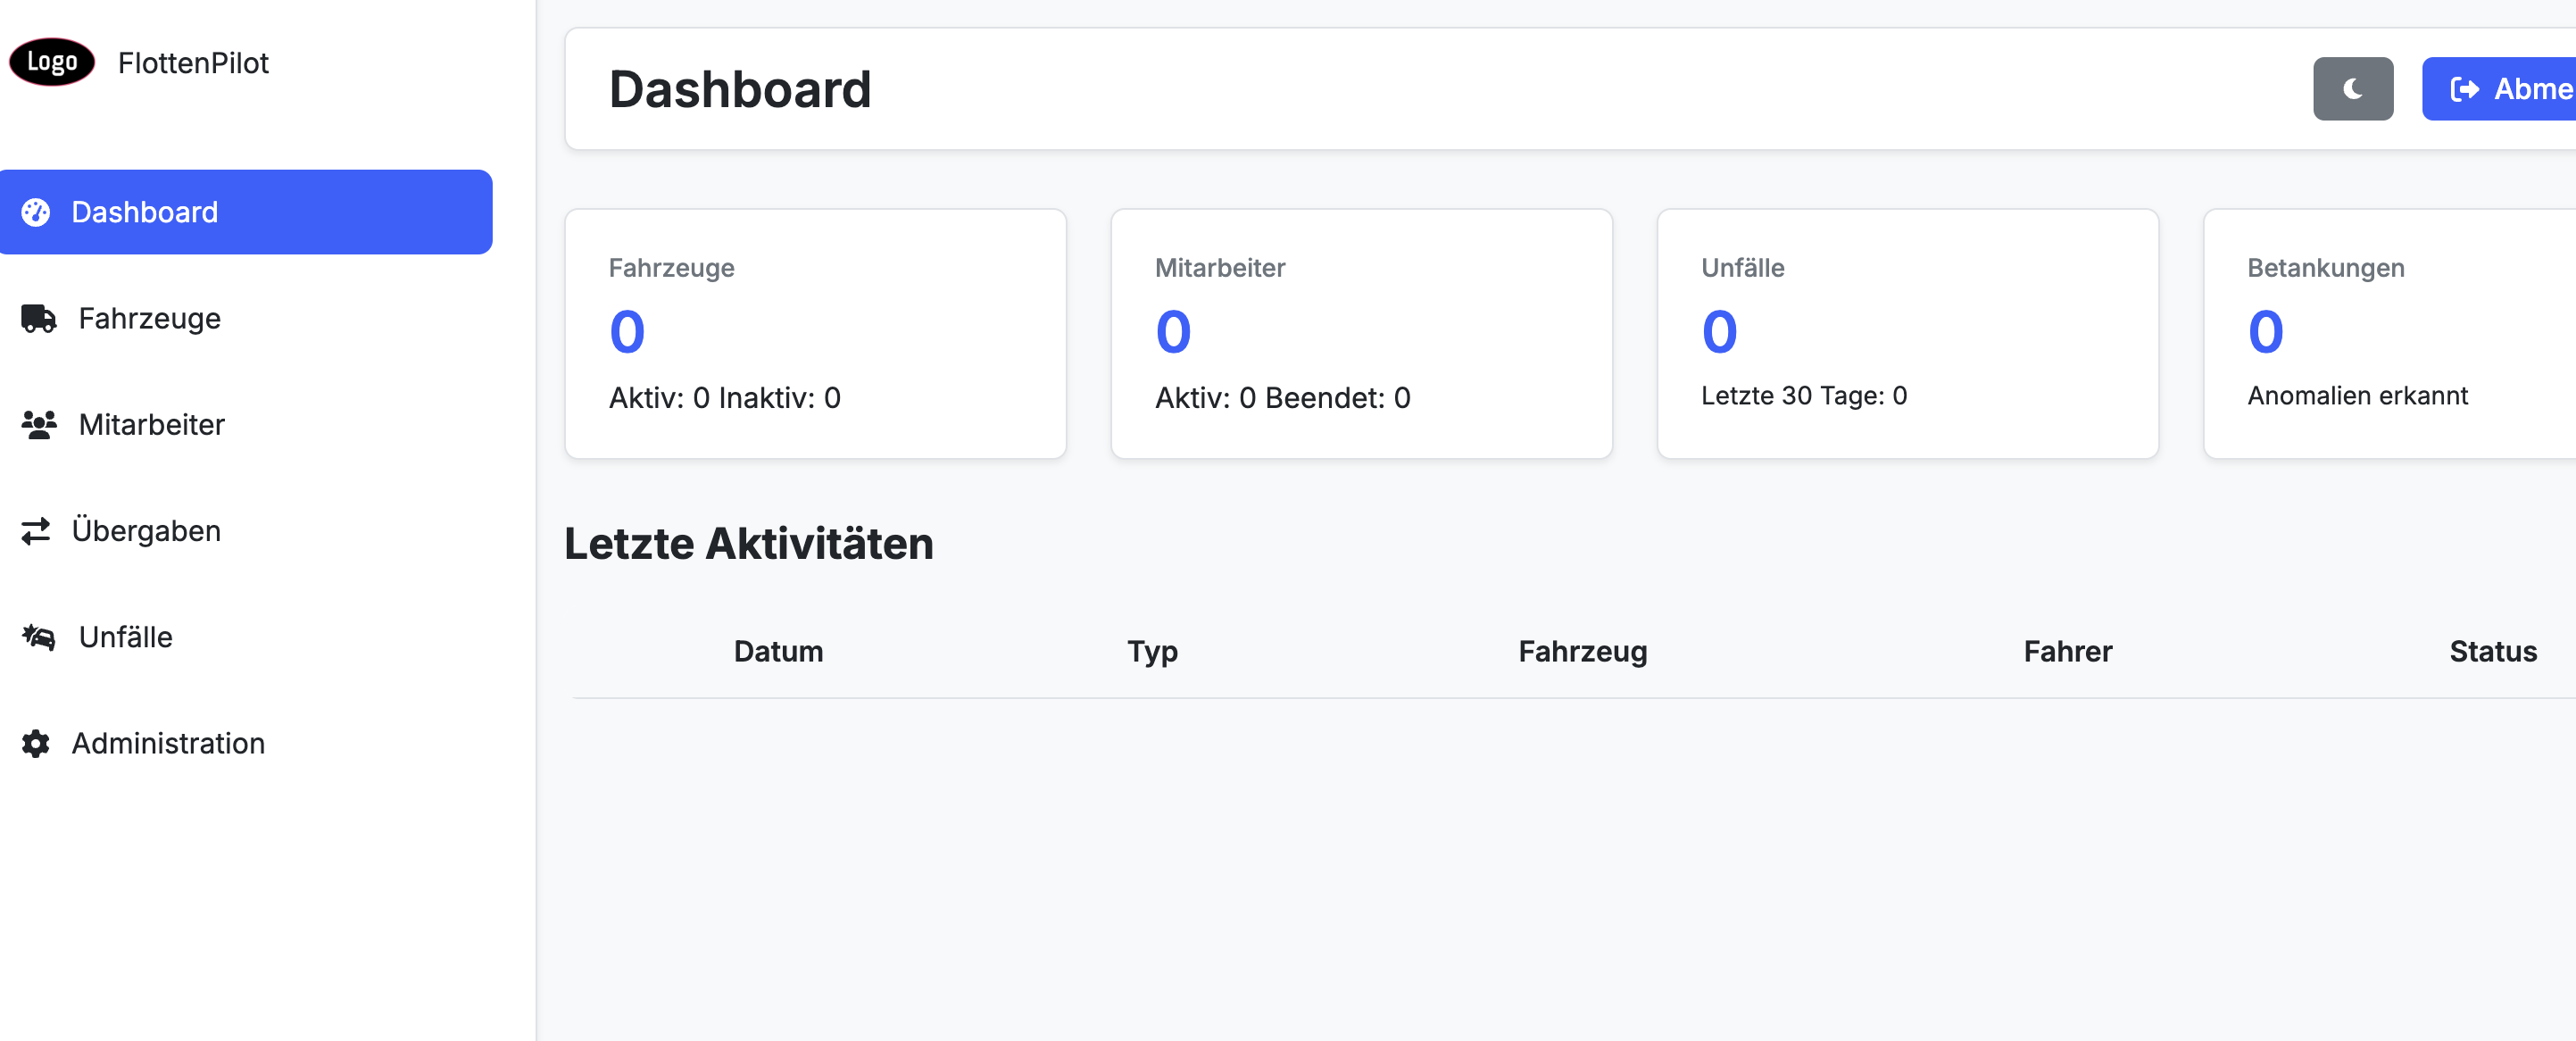Click the truck icon next to Fahrzeuge
2576x1041 pixels.
[x=37, y=318]
